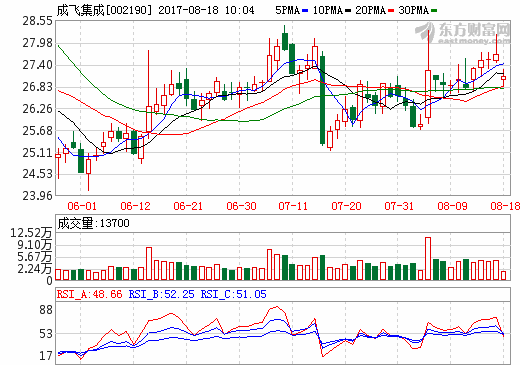Click the blue 5PMA legend color marker
This screenshot has width=520, height=365.
(x=305, y=11)
